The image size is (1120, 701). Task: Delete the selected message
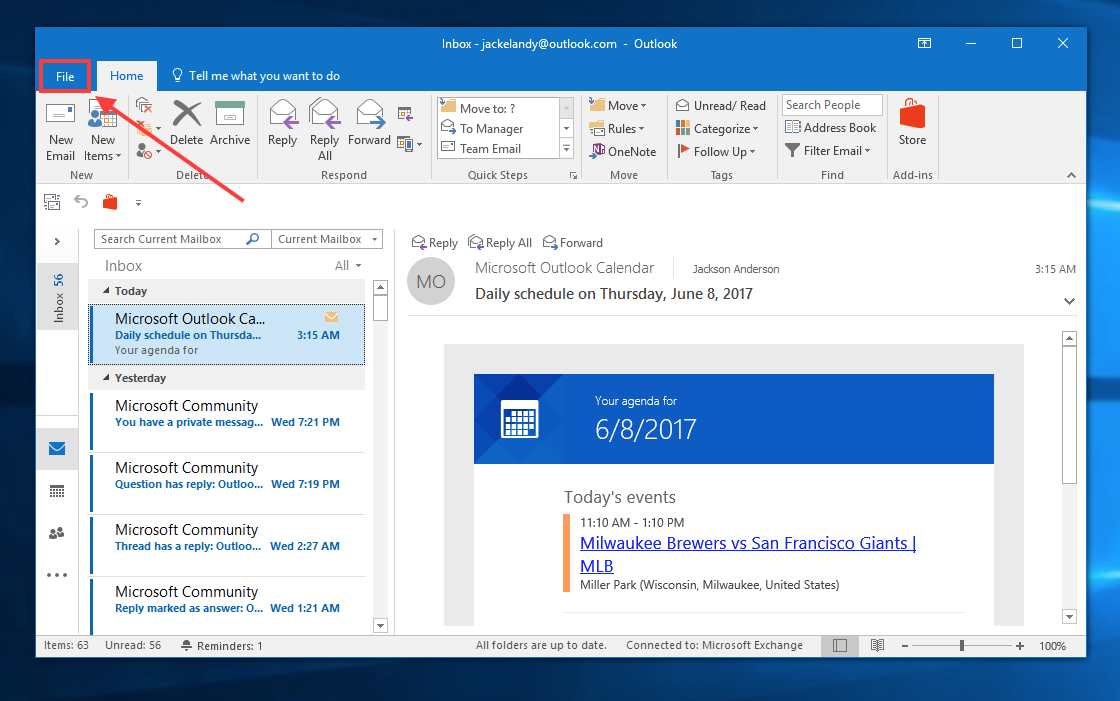[x=186, y=123]
